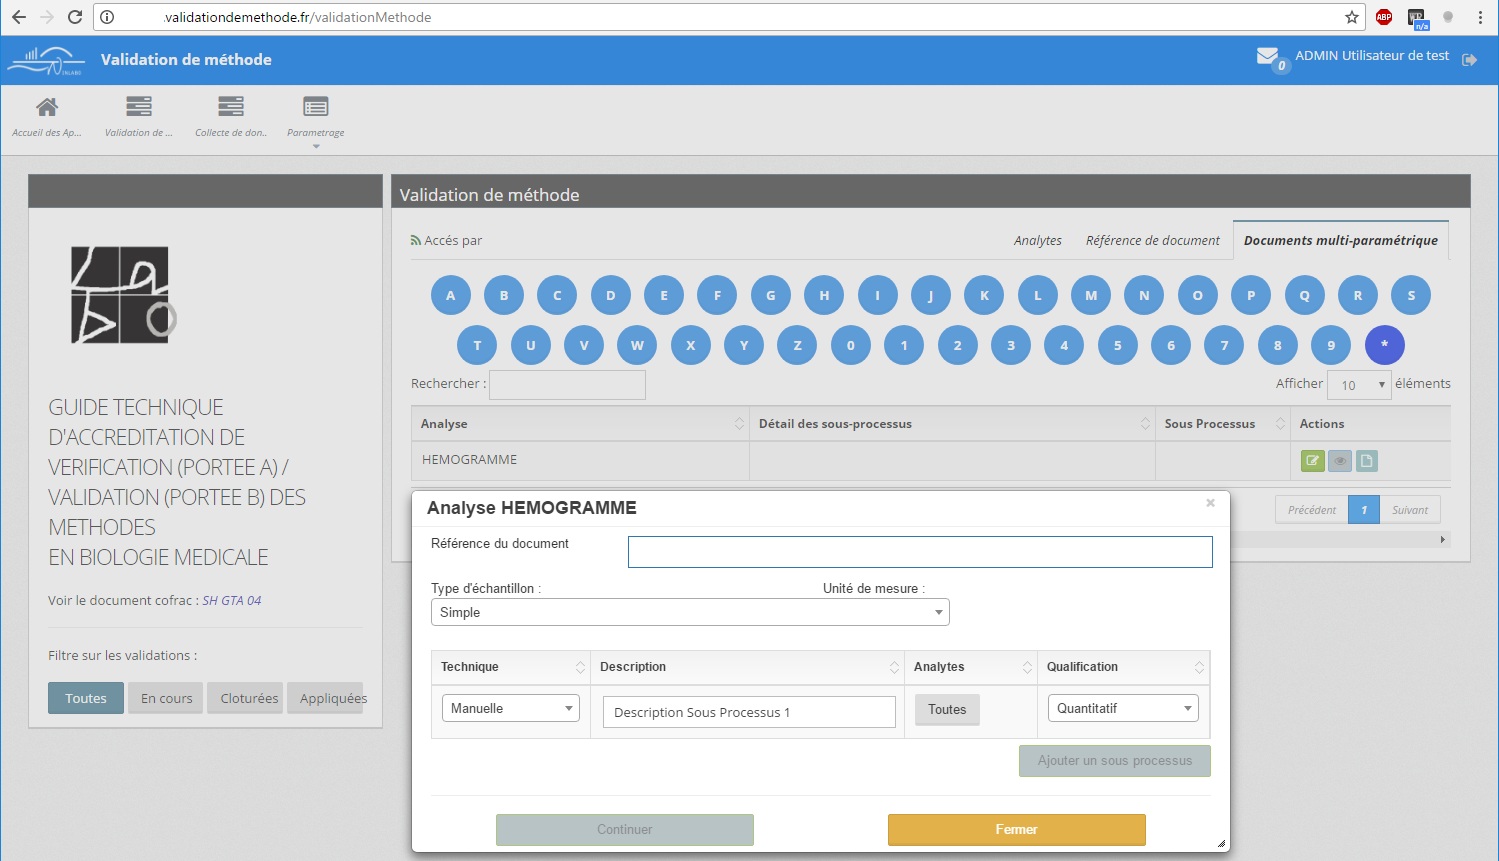Open the Validation de méthode toolbar icon
The height and width of the screenshot is (861, 1499).
[x=139, y=108]
